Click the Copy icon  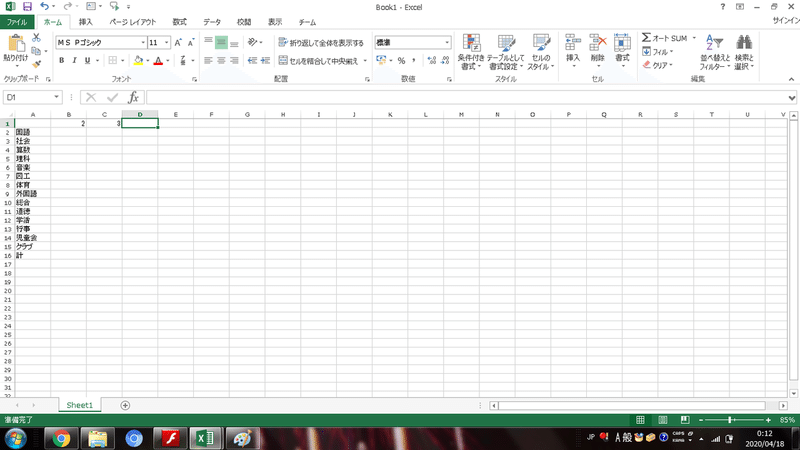(36, 51)
